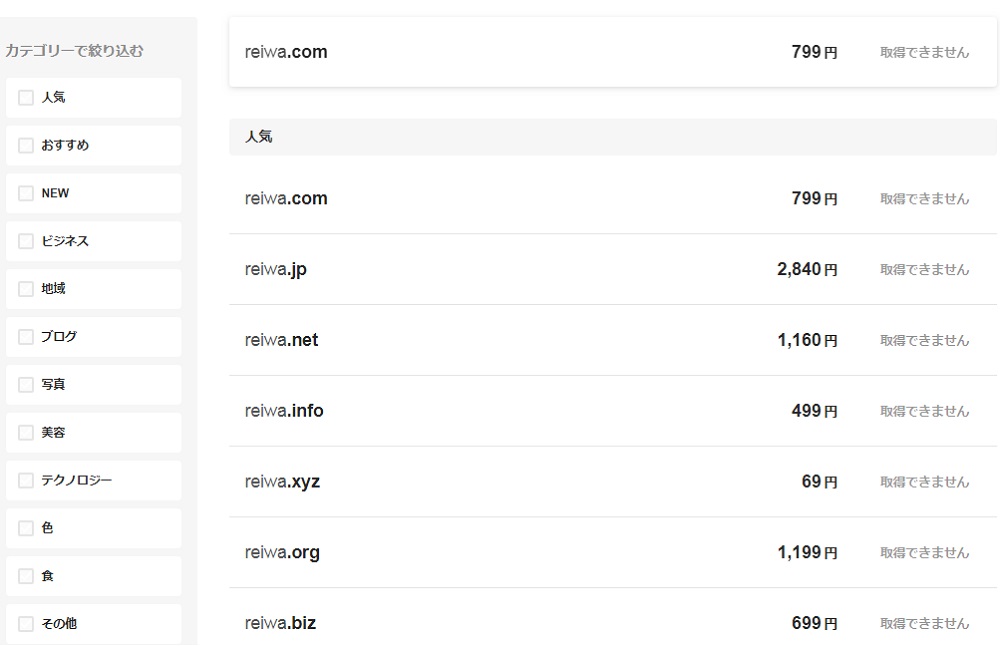Enable the おすすめ filter checkbox

[x=26, y=146]
